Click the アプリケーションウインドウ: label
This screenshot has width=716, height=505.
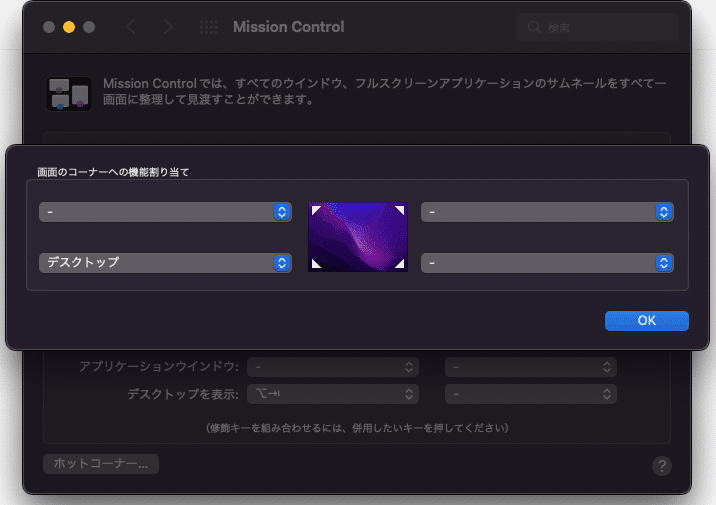pyautogui.click(x=159, y=367)
